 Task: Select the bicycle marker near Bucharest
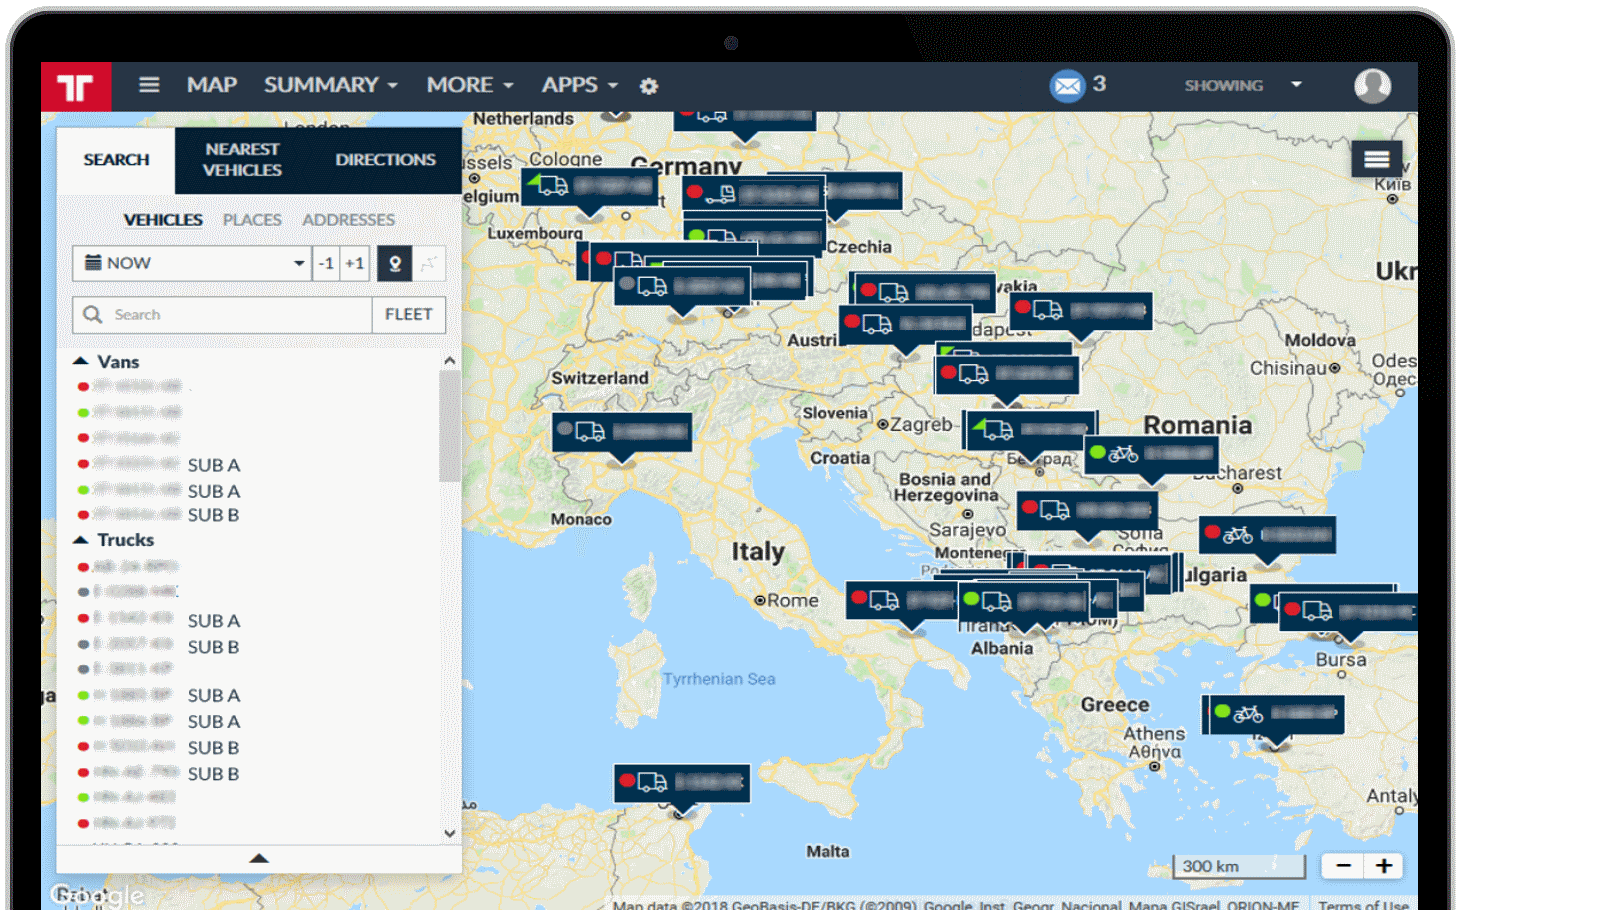pyautogui.click(x=1151, y=454)
